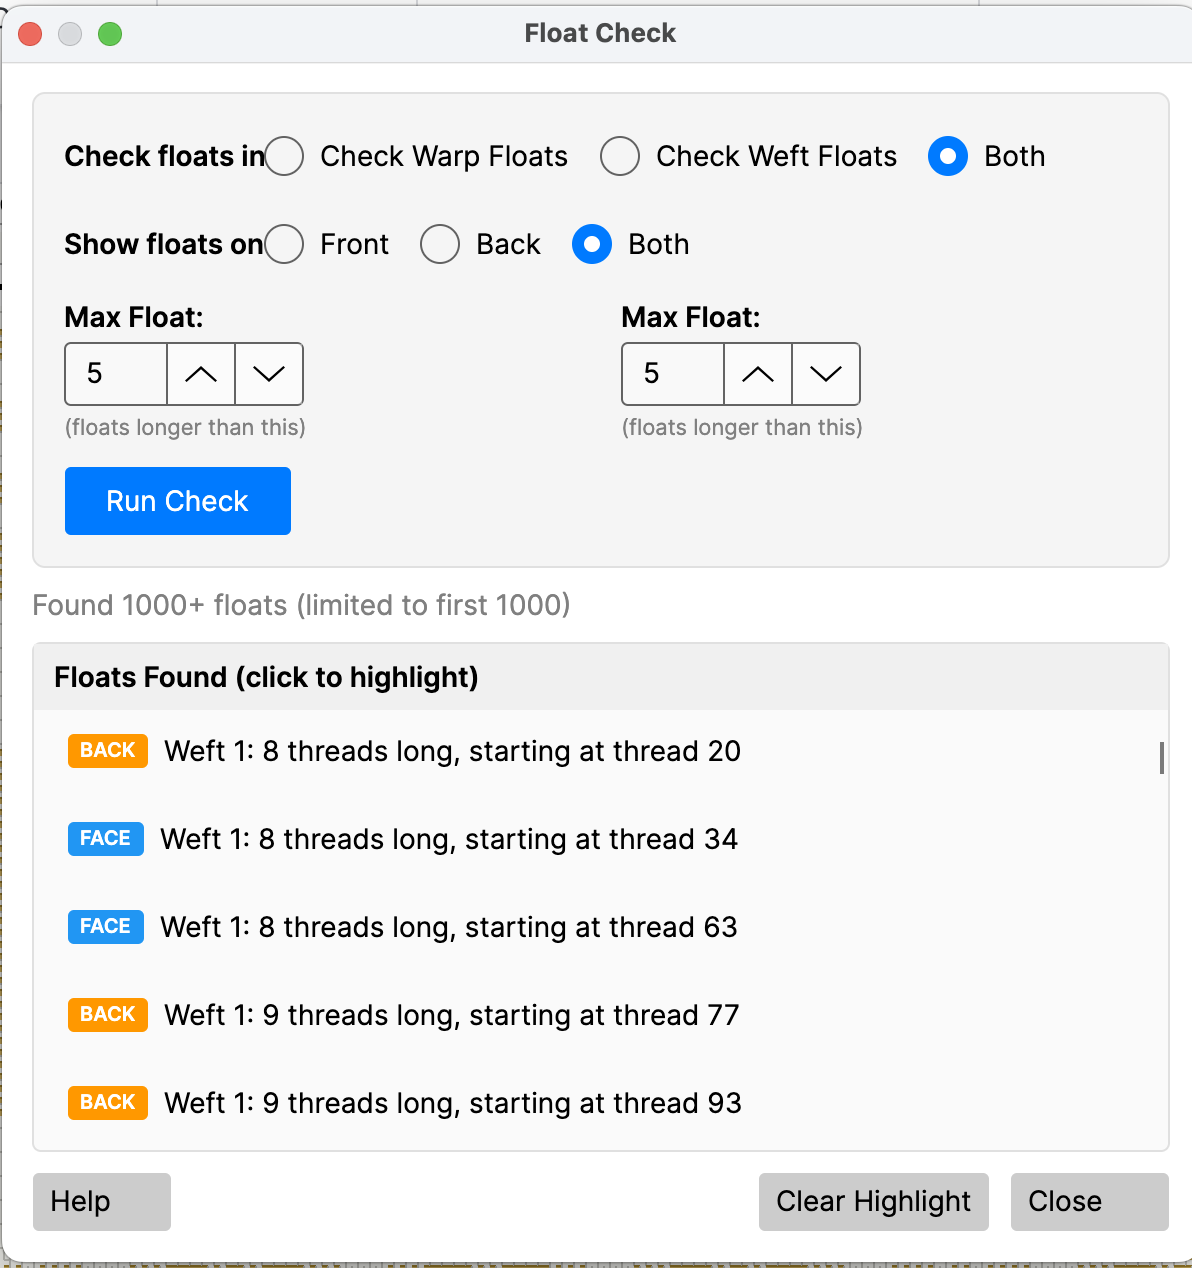Increase left Max Float value
Viewport: 1192px width, 1268px height.
point(201,374)
